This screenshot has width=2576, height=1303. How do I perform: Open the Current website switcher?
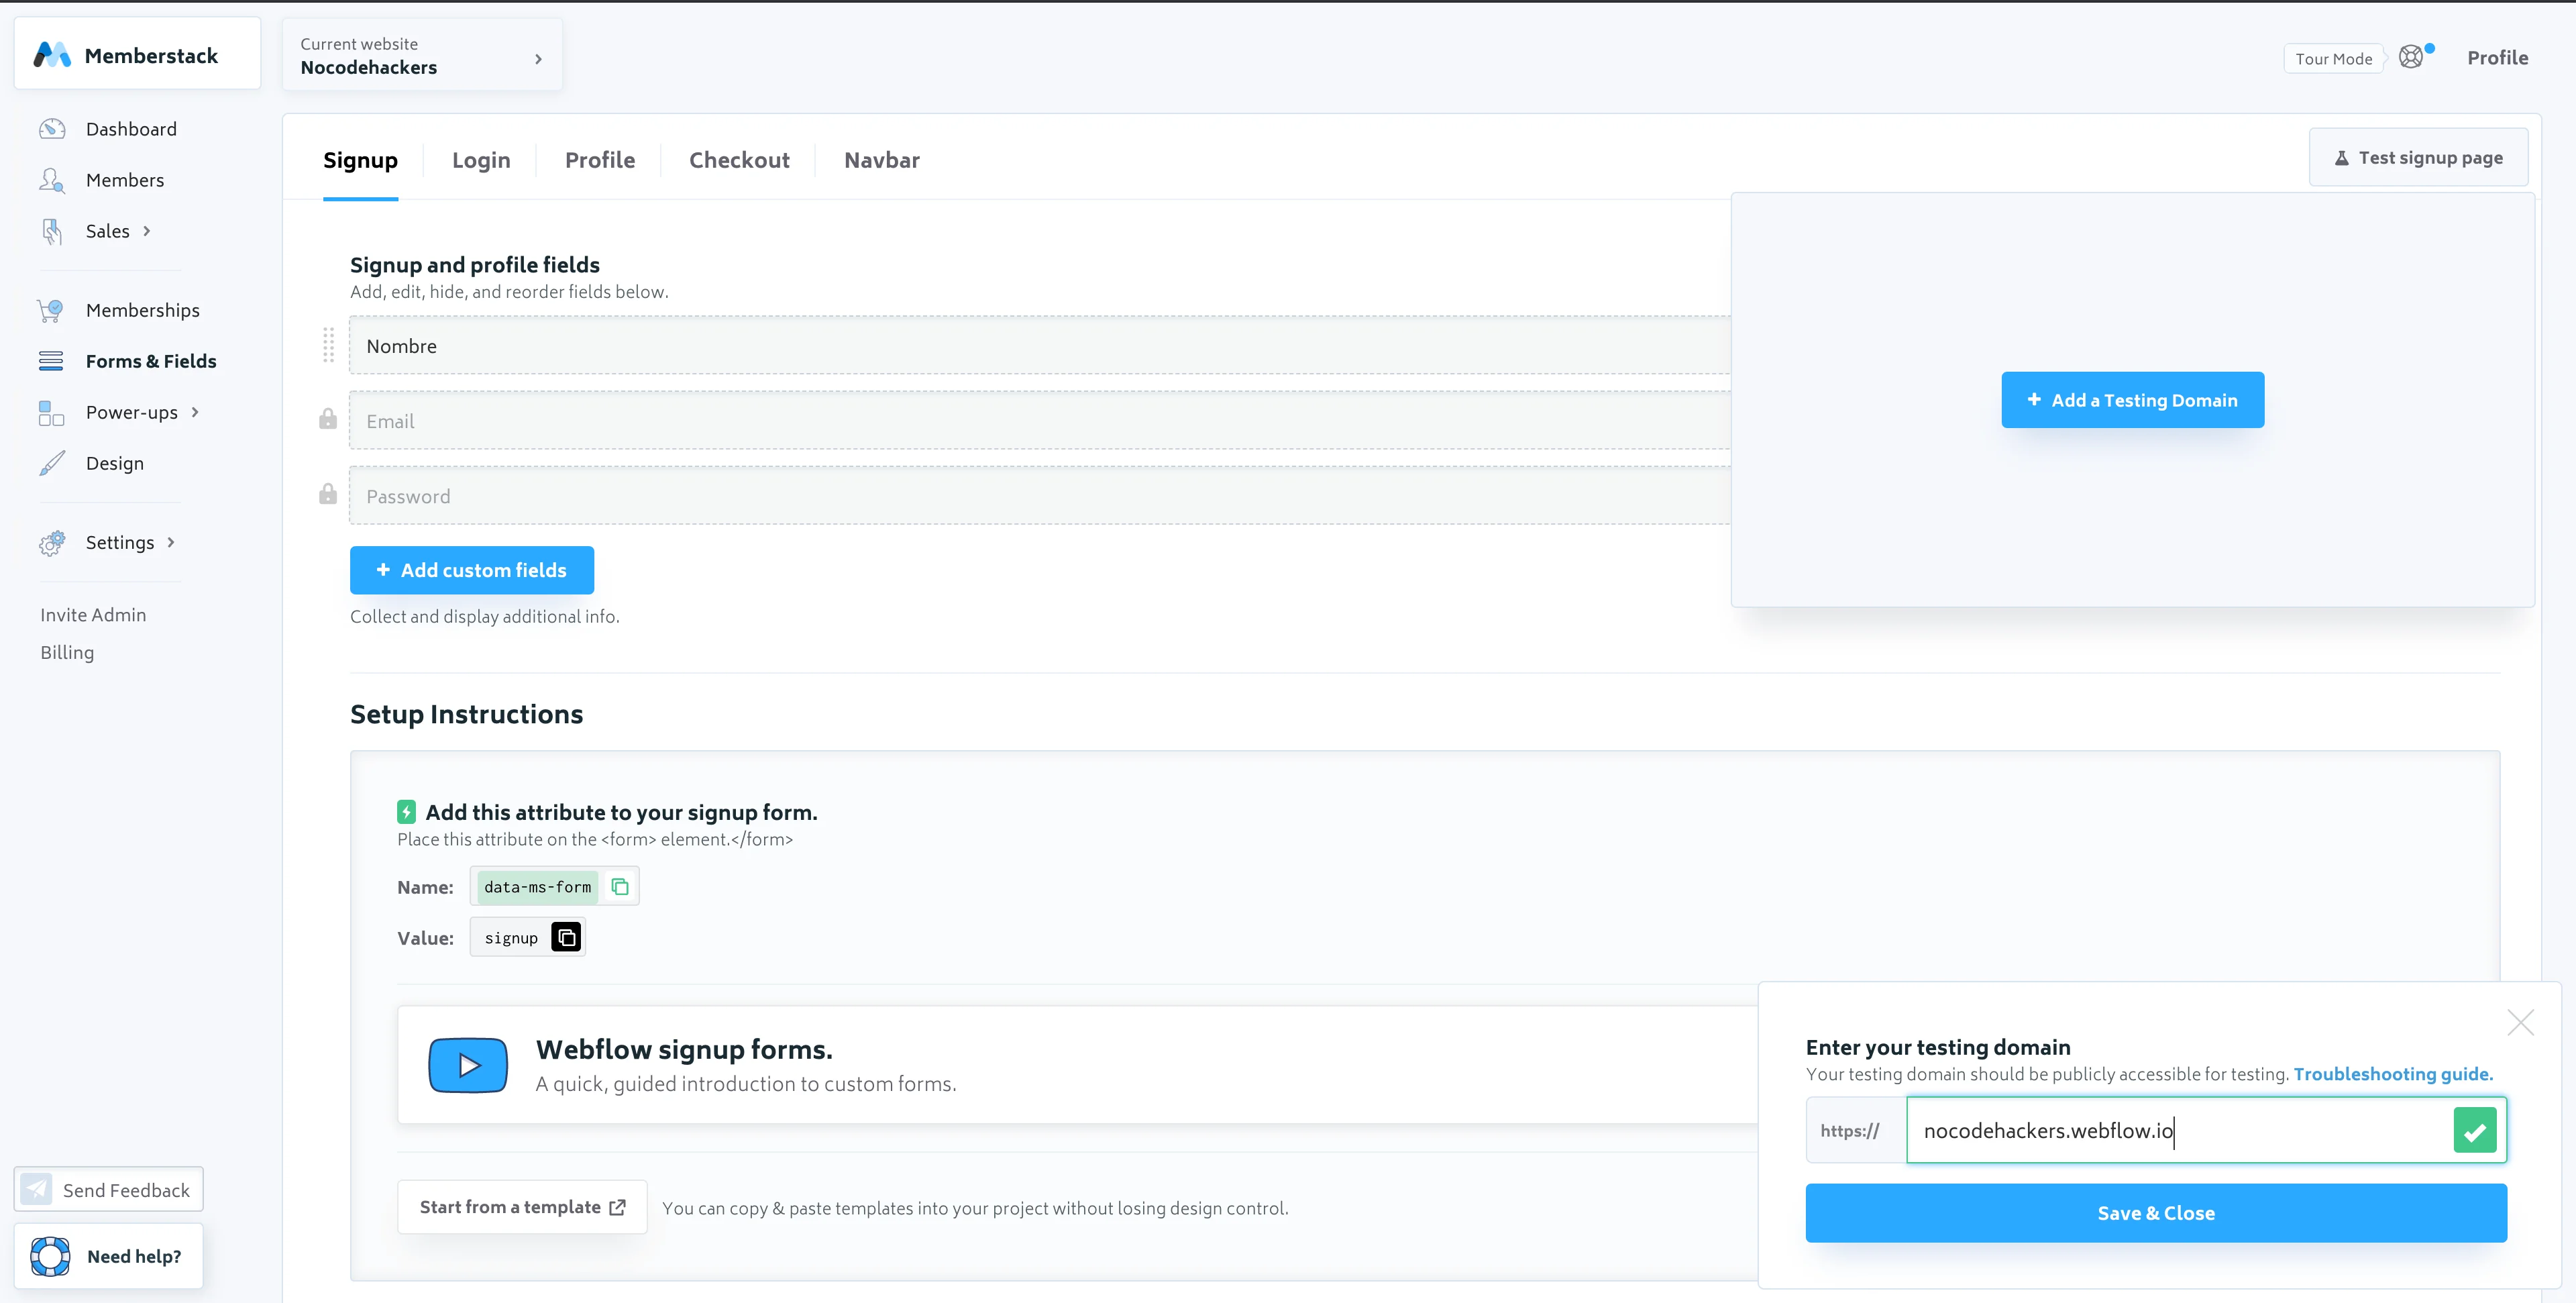pyautogui.click(x=421, y=56)
